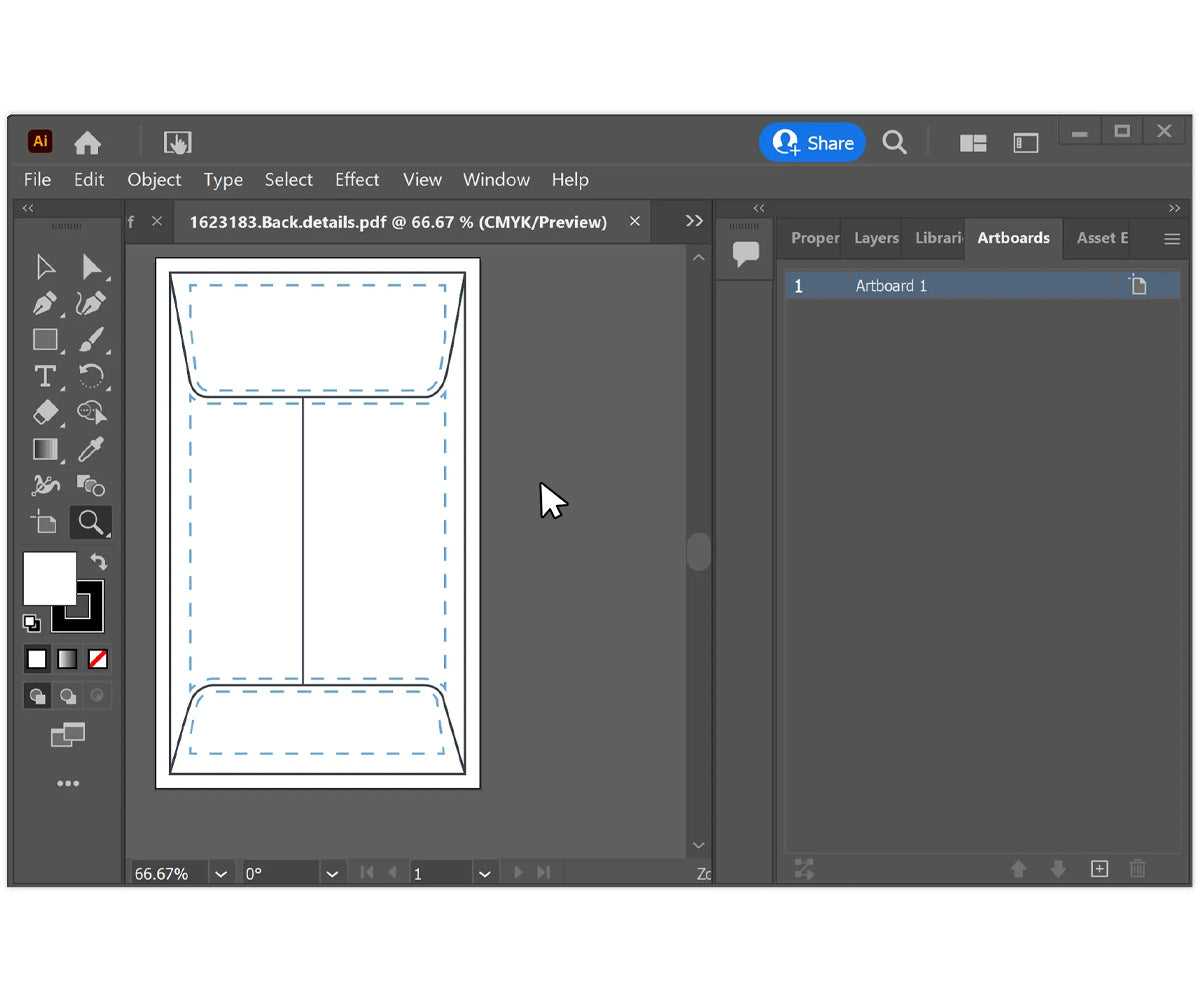Choose the Pen tool
This screenshot has height=1000, width=1200.
pos(45,303)
